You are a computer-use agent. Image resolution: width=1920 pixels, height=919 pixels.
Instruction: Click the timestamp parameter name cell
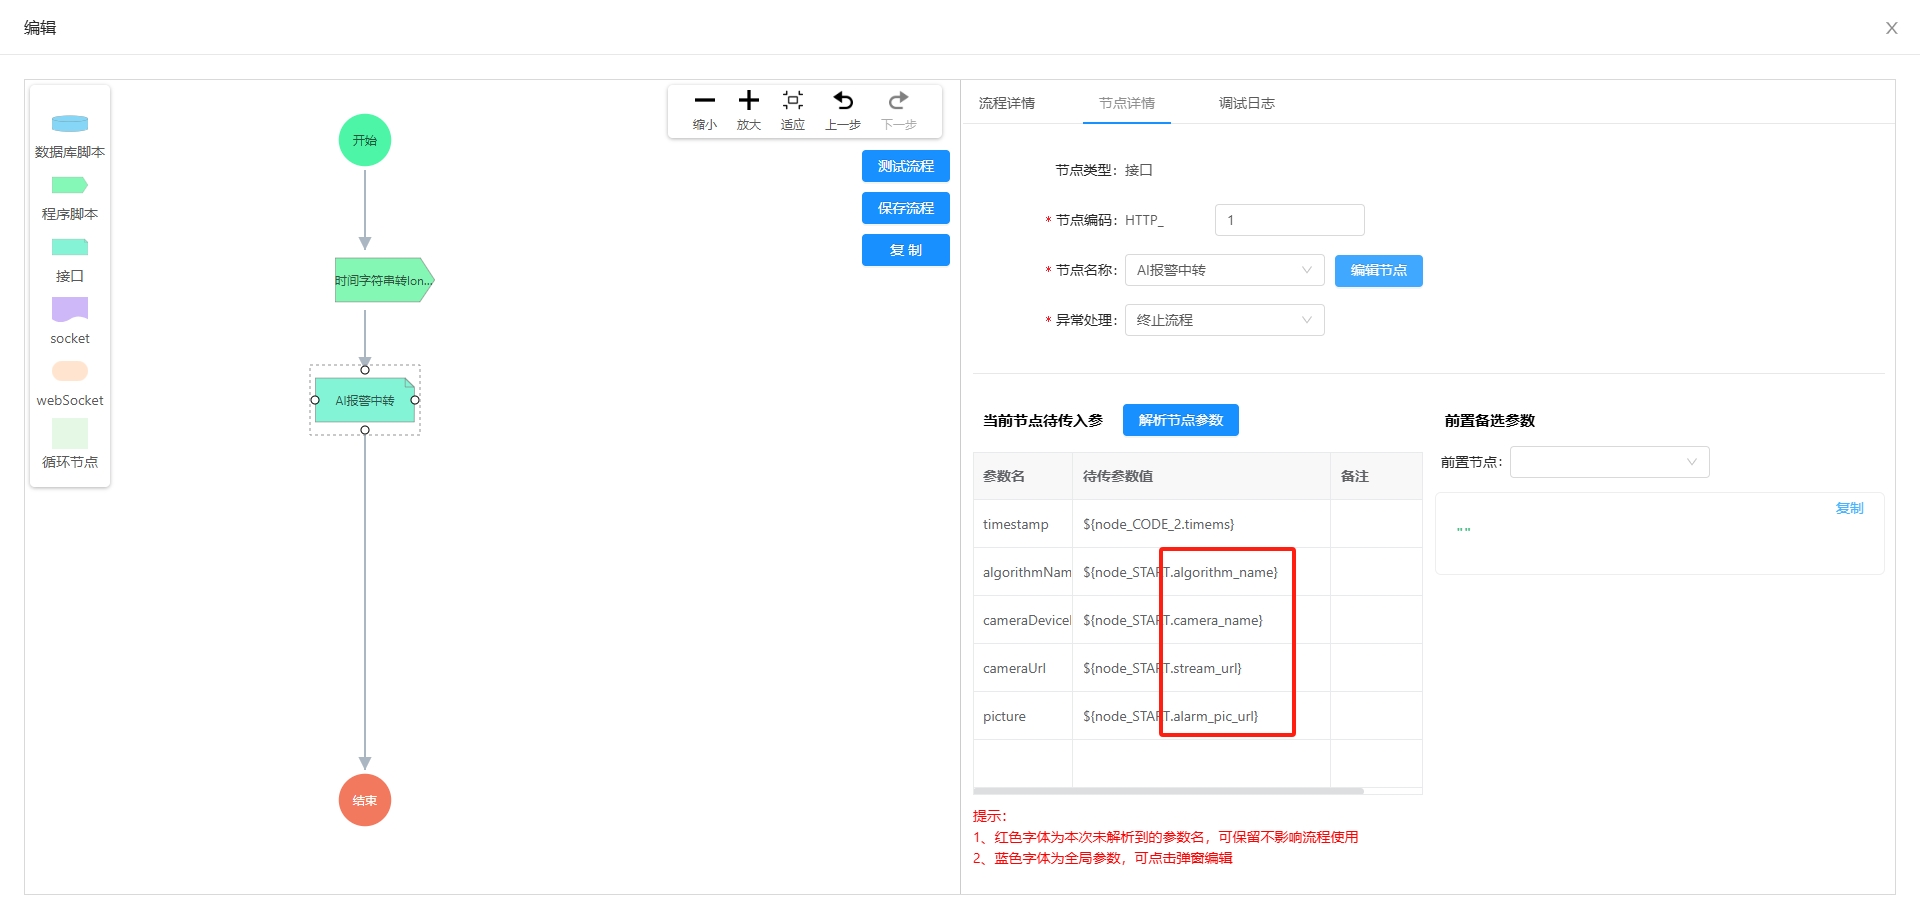(x=1022, y=524)
